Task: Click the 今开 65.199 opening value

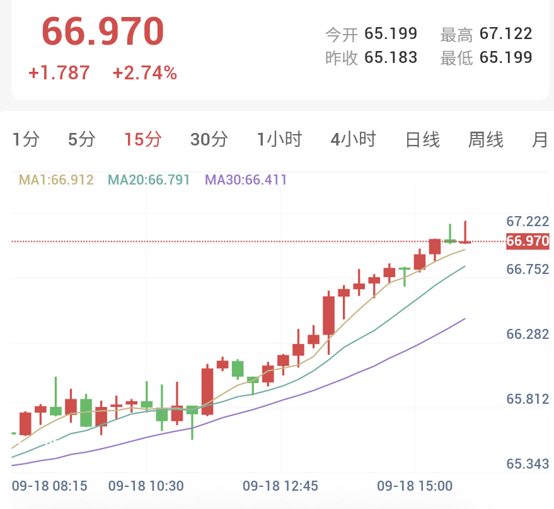Action: (x=371, y=34)
